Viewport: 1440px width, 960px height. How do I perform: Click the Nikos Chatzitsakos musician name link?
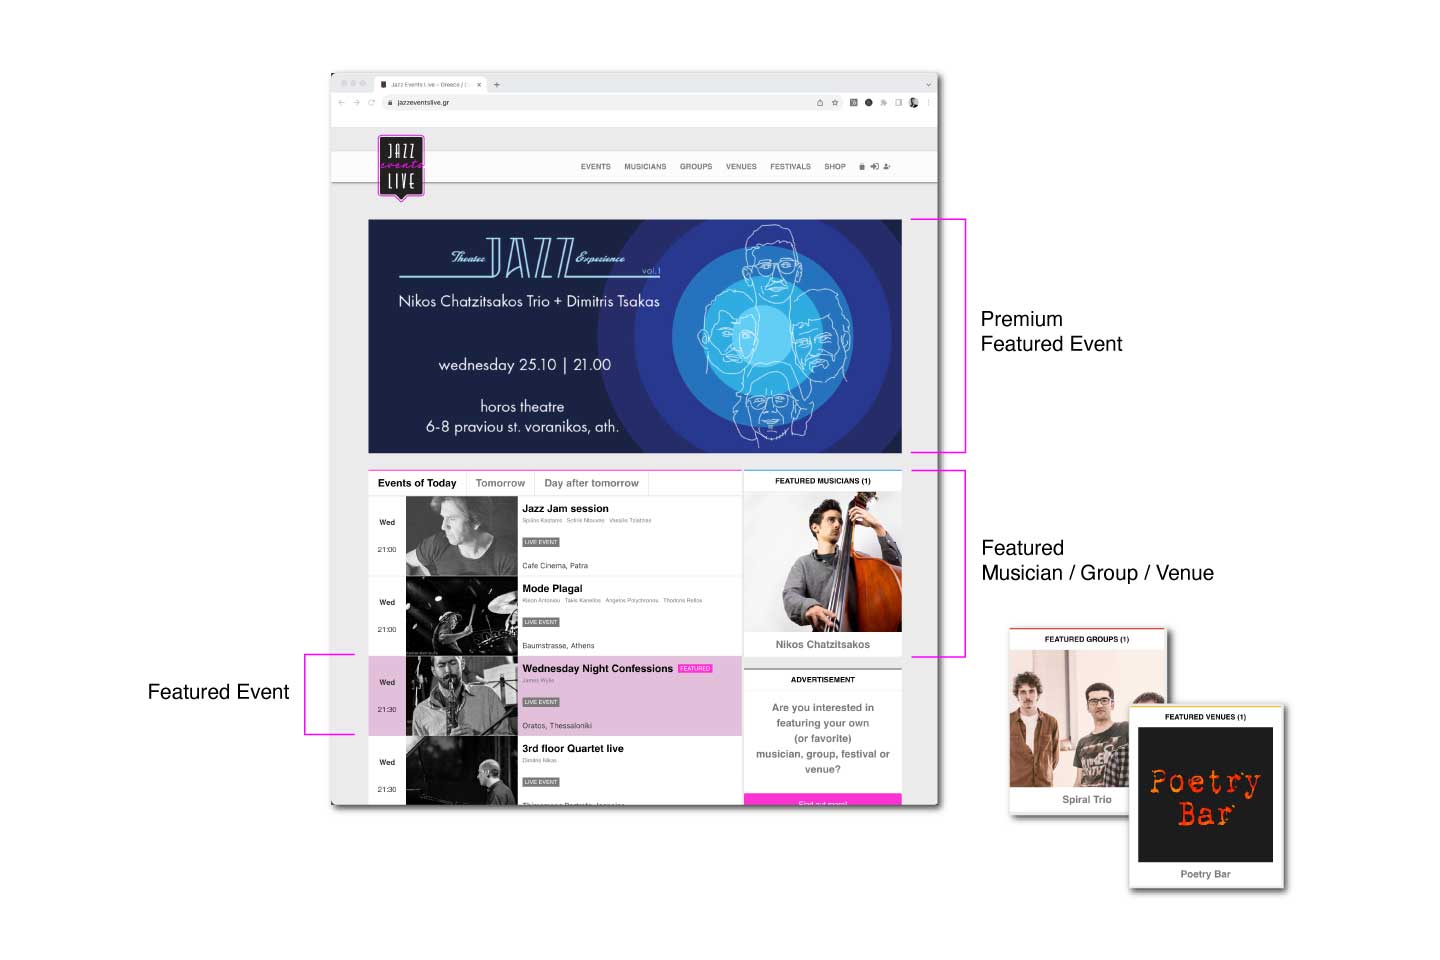click(x=822, y=645)
